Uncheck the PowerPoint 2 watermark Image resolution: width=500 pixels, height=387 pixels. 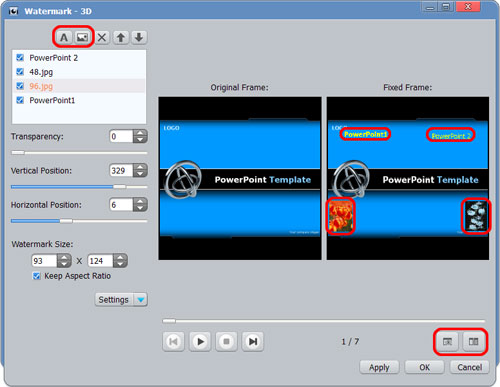[20, 58]
